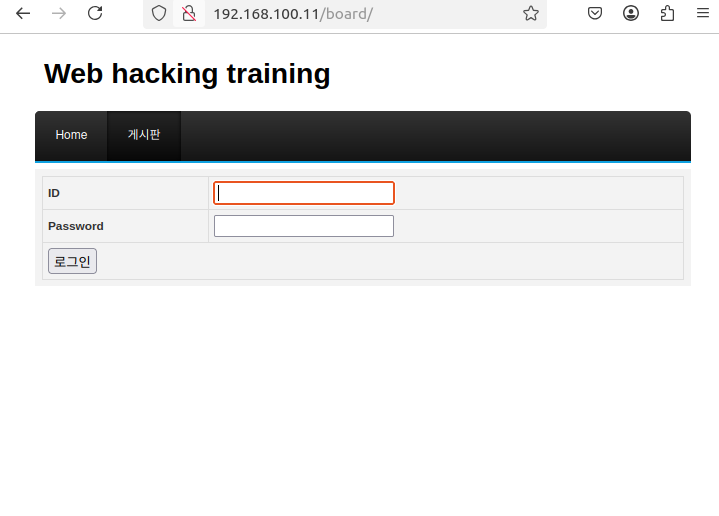Open the Pocket save icon
The image size is (719, 516).
595,13
